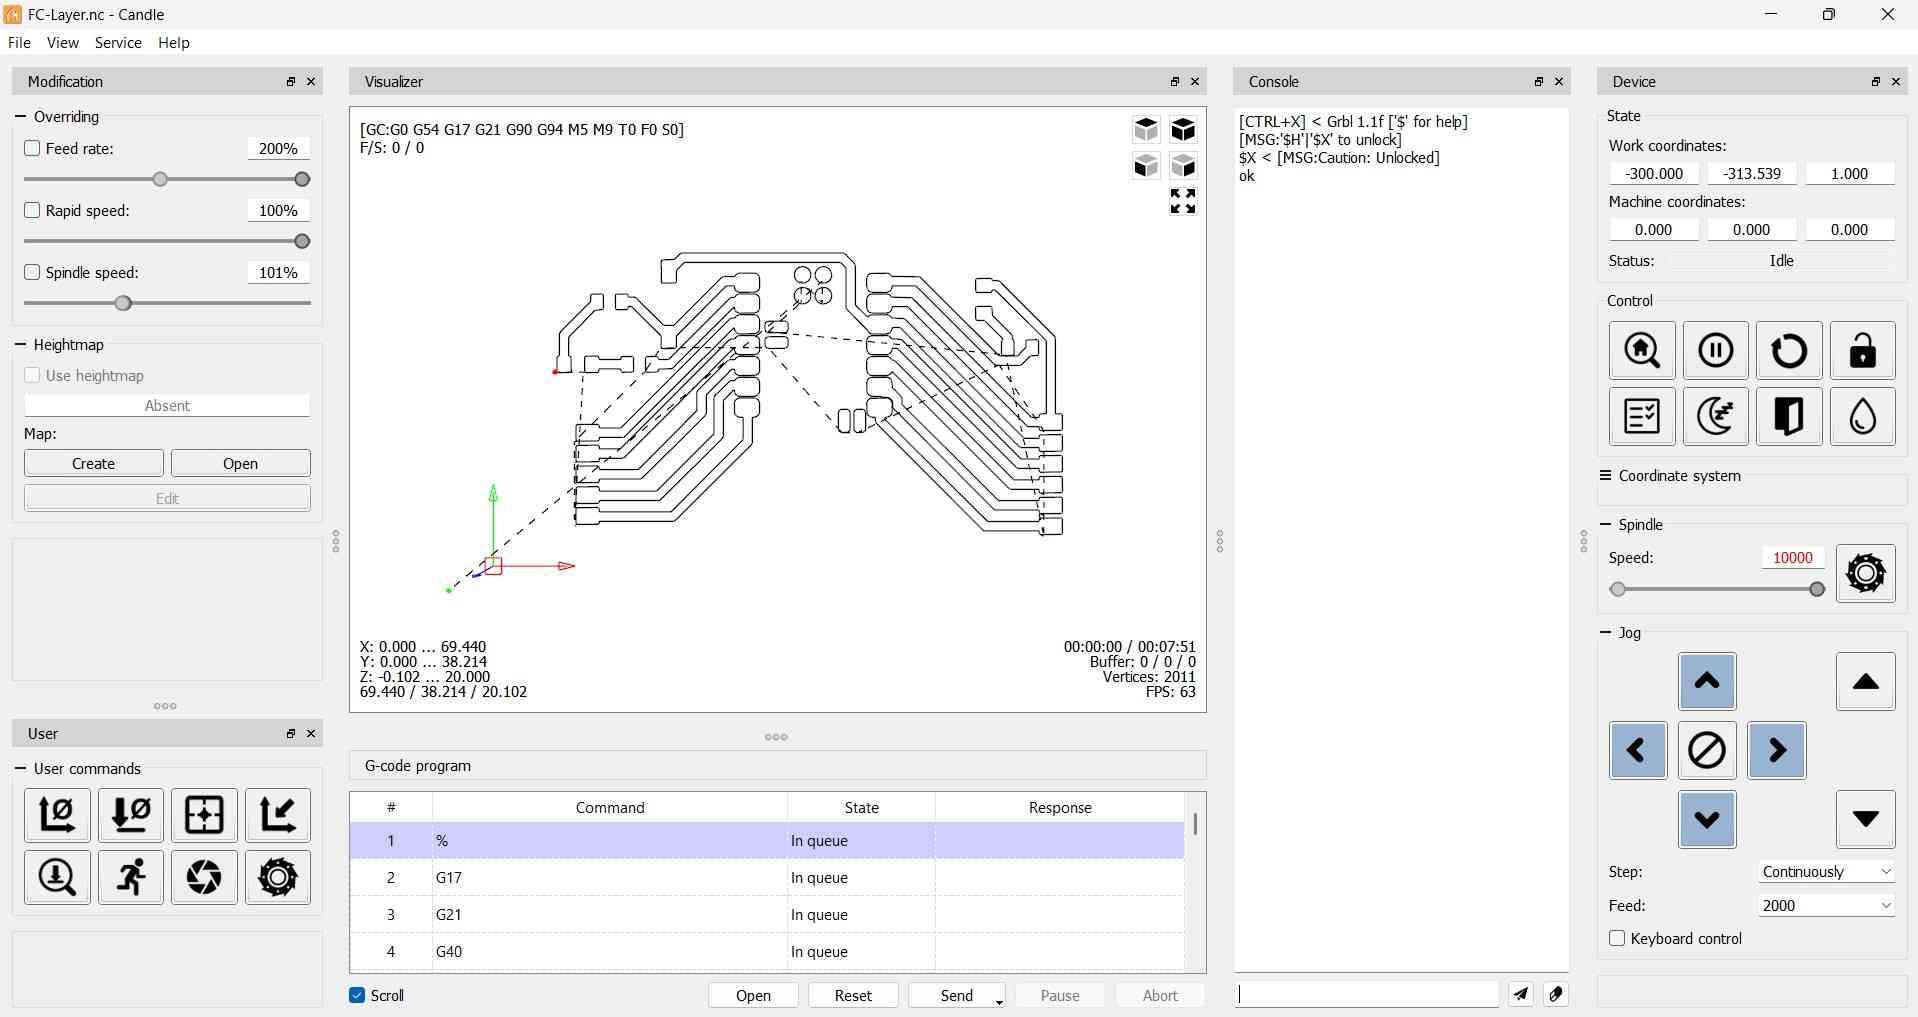The width and height of the screenshot is (1918, 1017).
Task: Select the G21 row in the G-code table
Action: click(766, 914)
